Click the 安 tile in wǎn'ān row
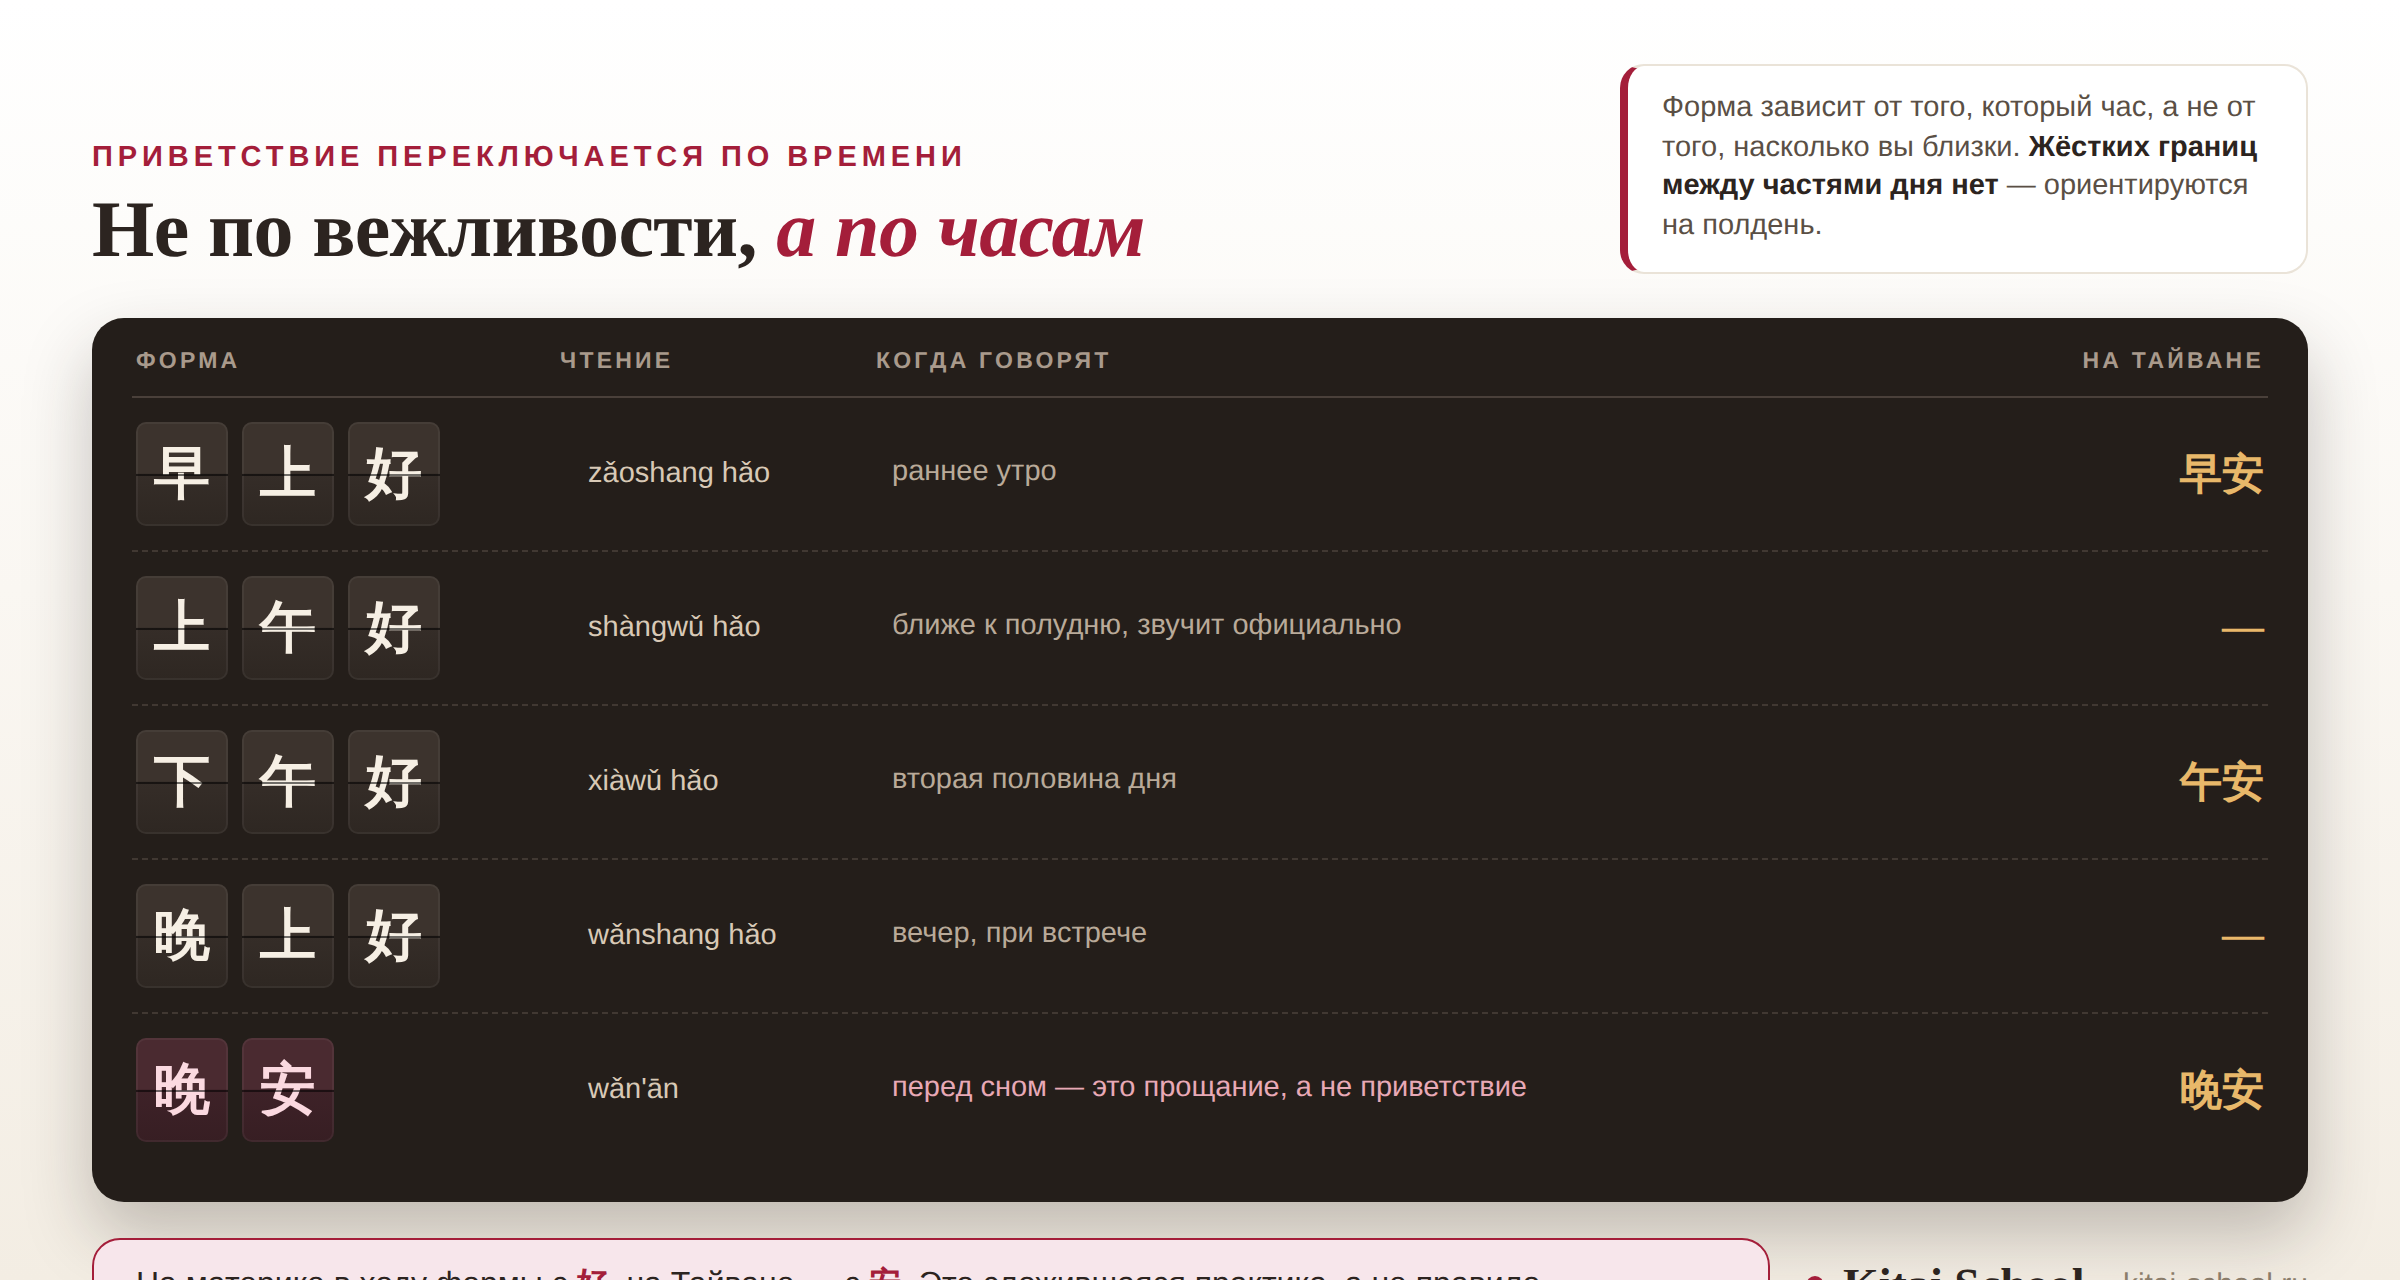 (x=288, y=1089)
